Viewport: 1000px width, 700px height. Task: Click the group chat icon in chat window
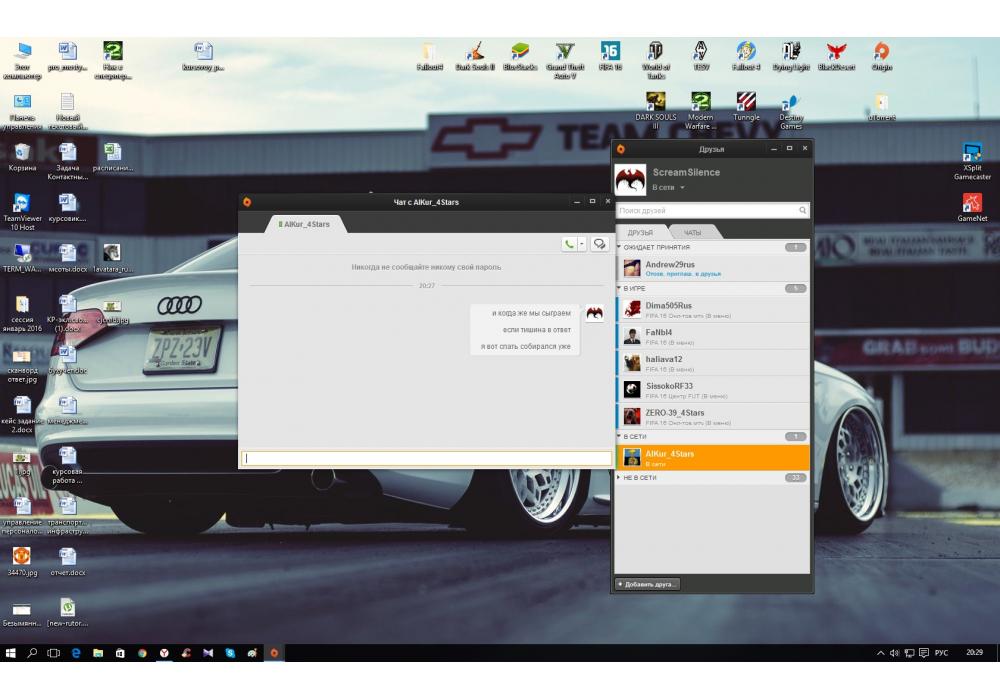(600, 243)
